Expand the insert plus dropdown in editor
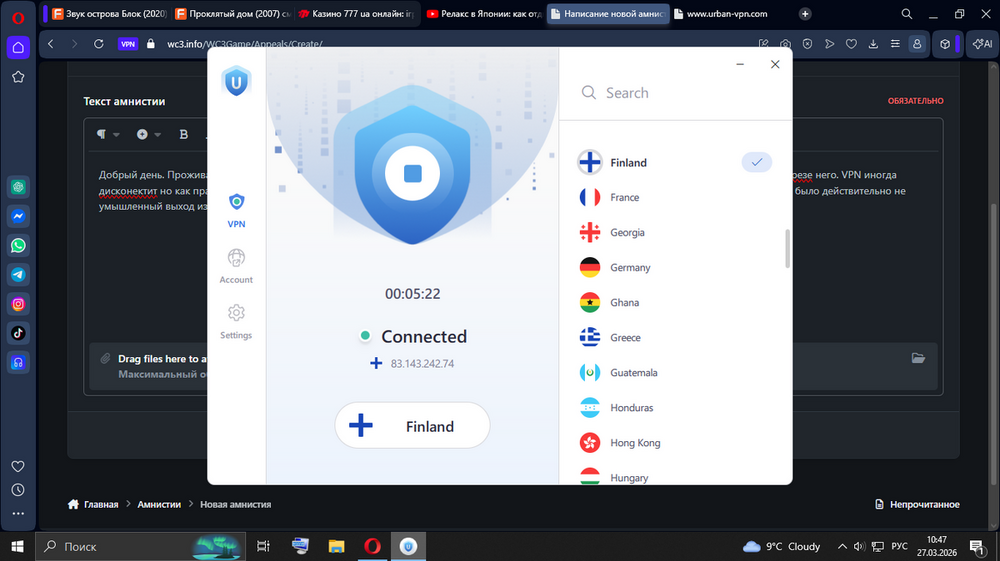This screenshot has width=1000, height=561. (x=148, y=134)
